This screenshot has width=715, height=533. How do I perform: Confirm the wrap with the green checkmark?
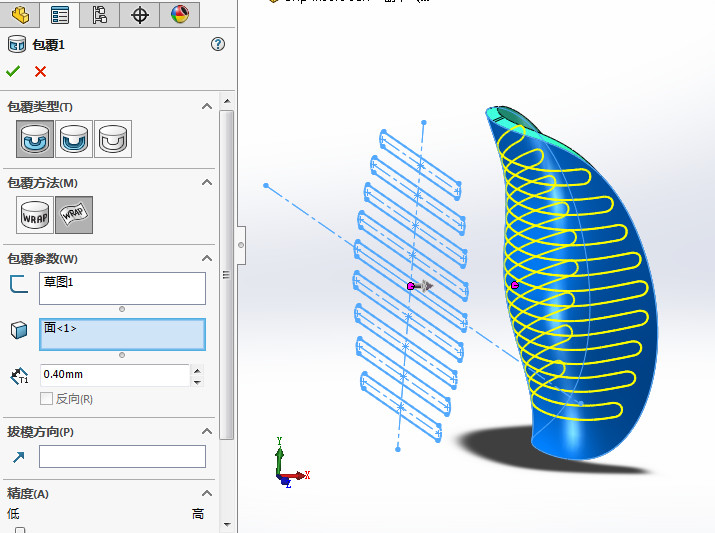(x=13, y=71)
